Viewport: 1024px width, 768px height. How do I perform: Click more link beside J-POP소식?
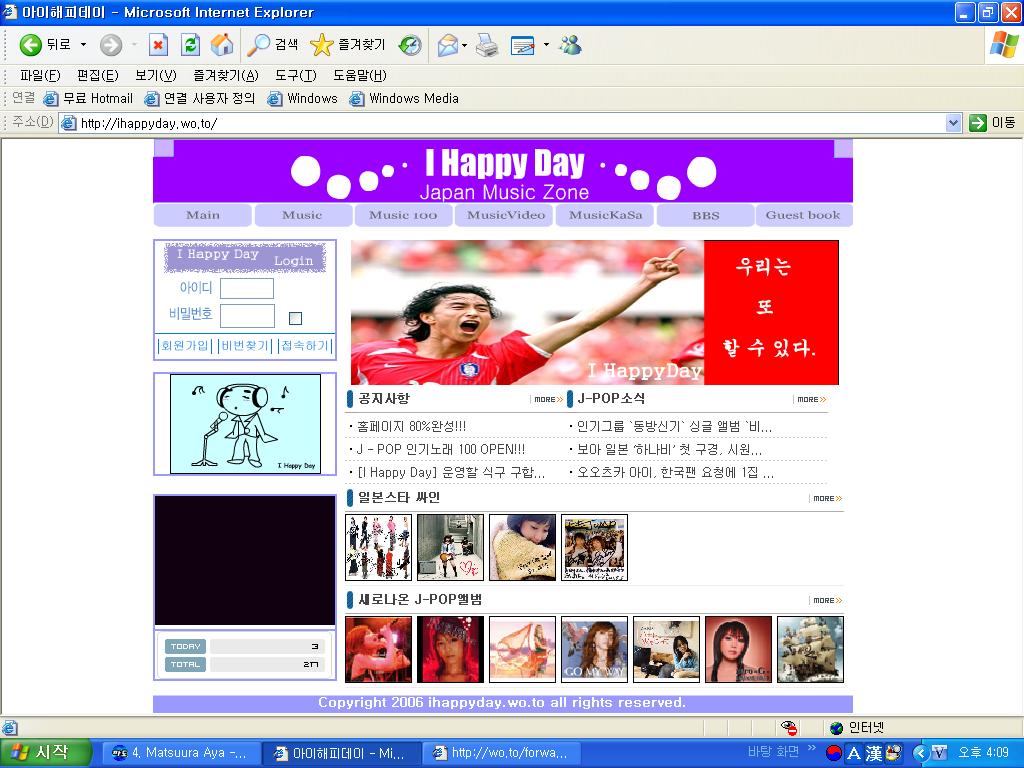click(x=810, y=399)
